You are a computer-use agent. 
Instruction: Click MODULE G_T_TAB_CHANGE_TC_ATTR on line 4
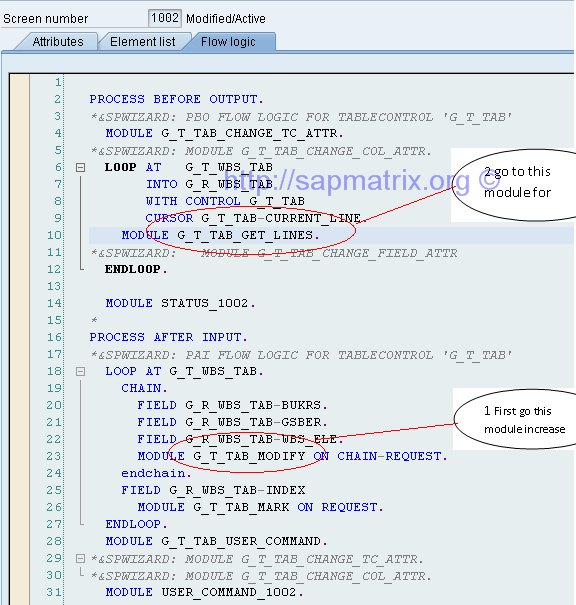225,134
